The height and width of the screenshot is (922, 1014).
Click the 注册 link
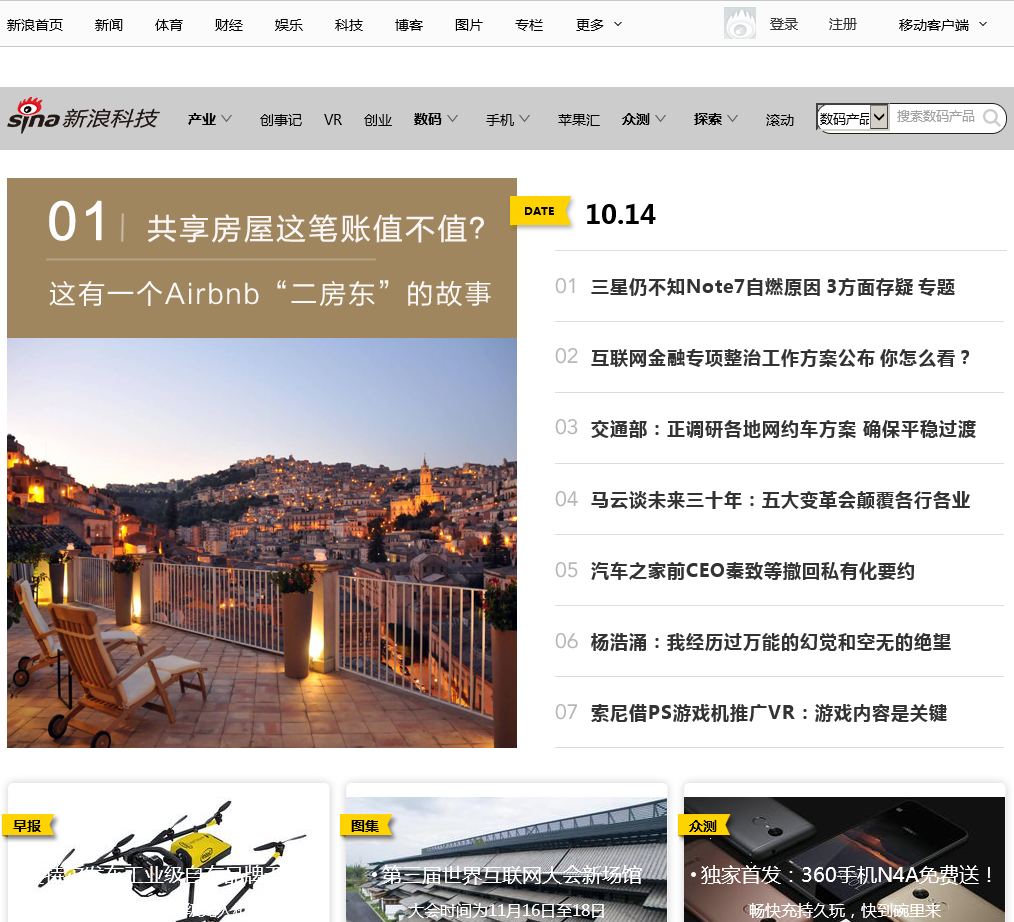coord(843,24)
